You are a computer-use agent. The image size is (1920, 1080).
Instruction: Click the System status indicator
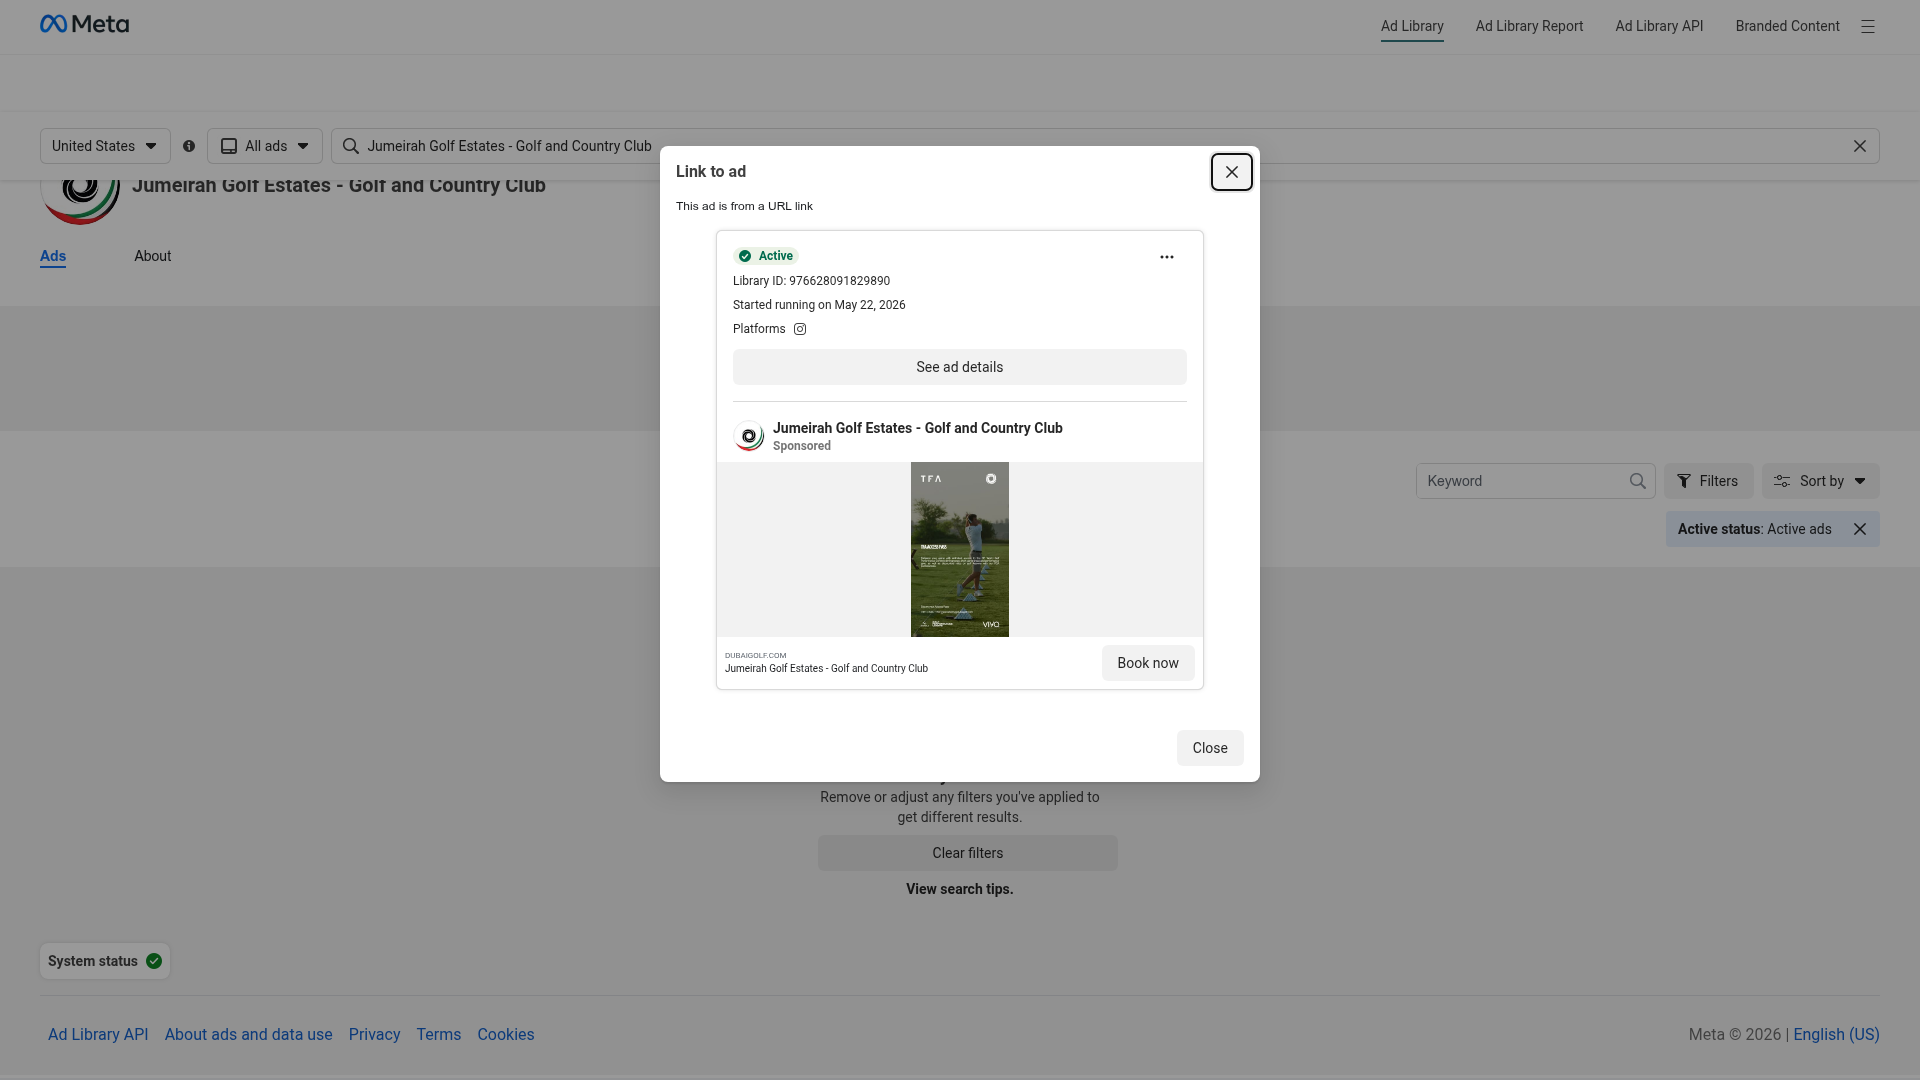[x=105, y=961]
